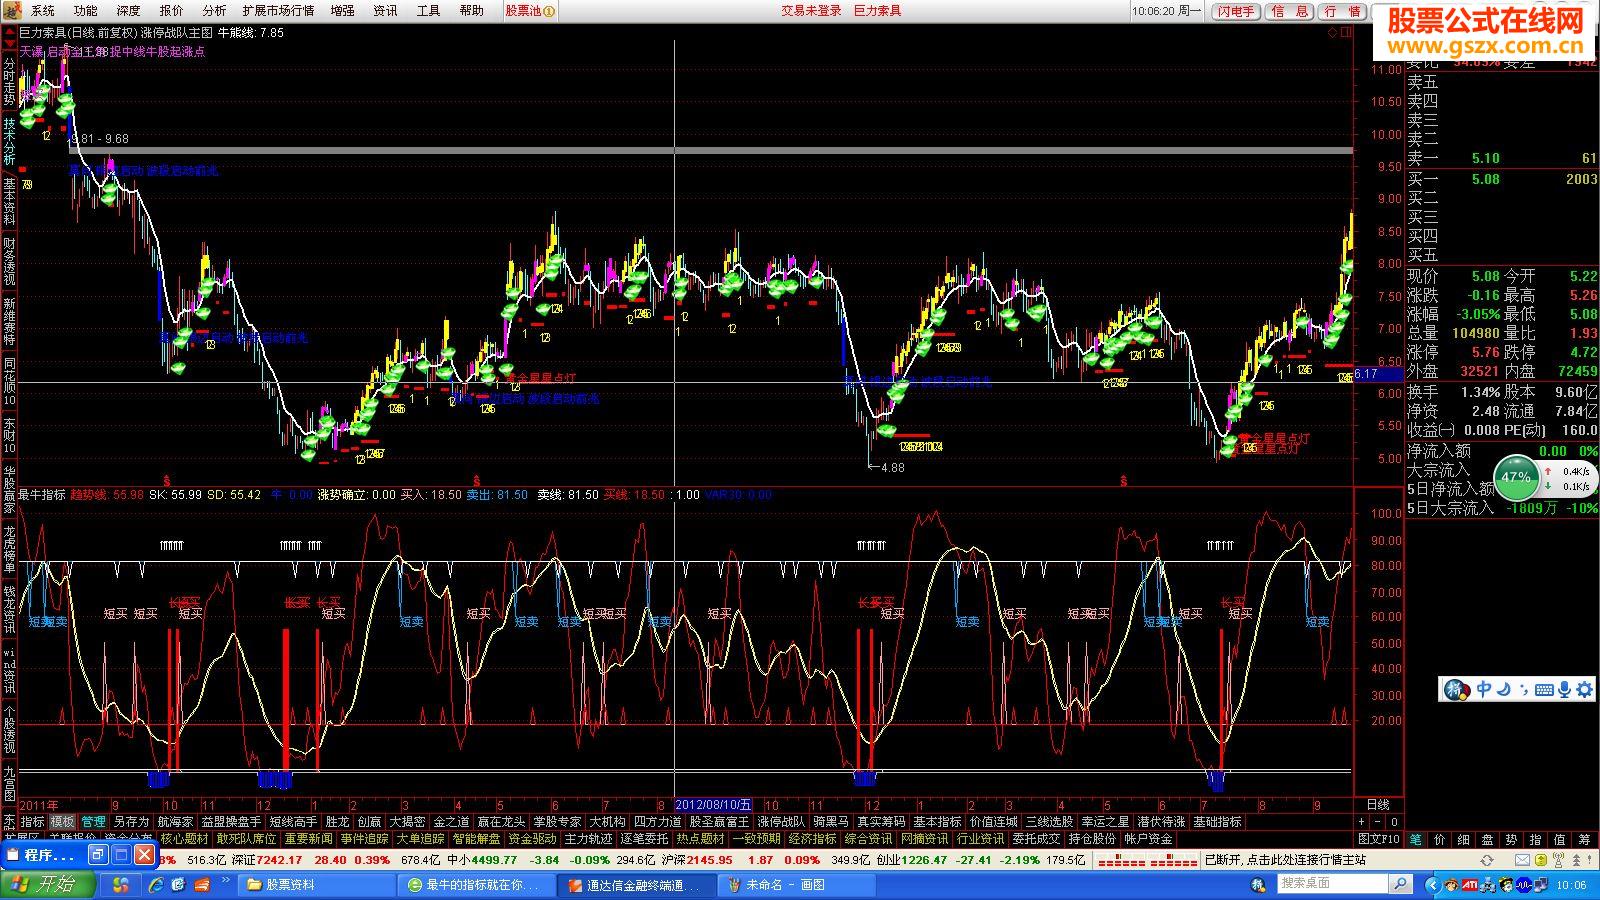
Task: Open the 核心题材 info tab
Action: point(184,839)
